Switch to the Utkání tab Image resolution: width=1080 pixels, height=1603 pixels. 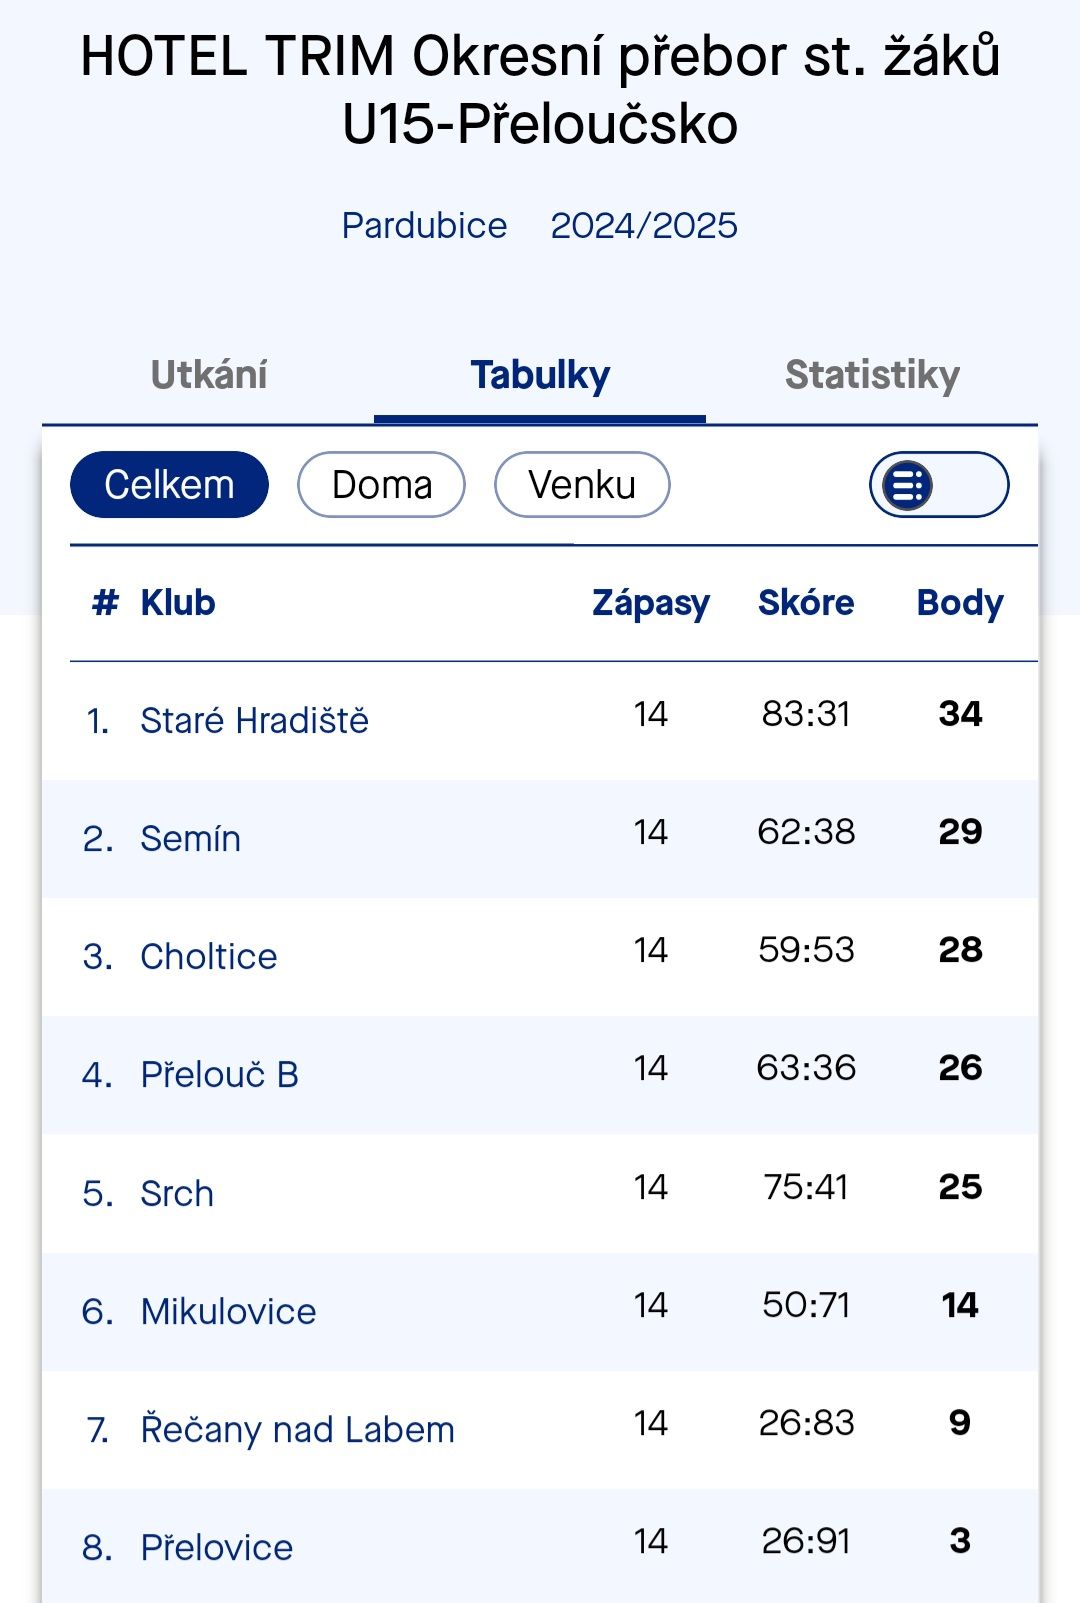click(x=209, y=375)
